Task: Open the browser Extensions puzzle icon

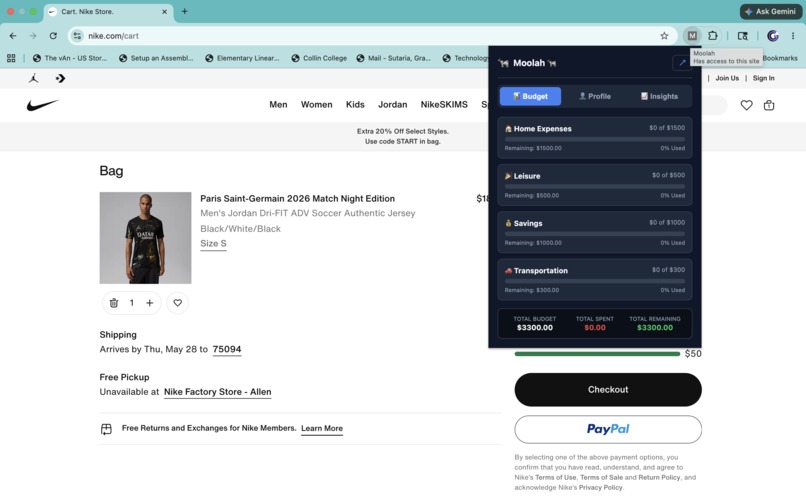Action: tap(712, 35)
